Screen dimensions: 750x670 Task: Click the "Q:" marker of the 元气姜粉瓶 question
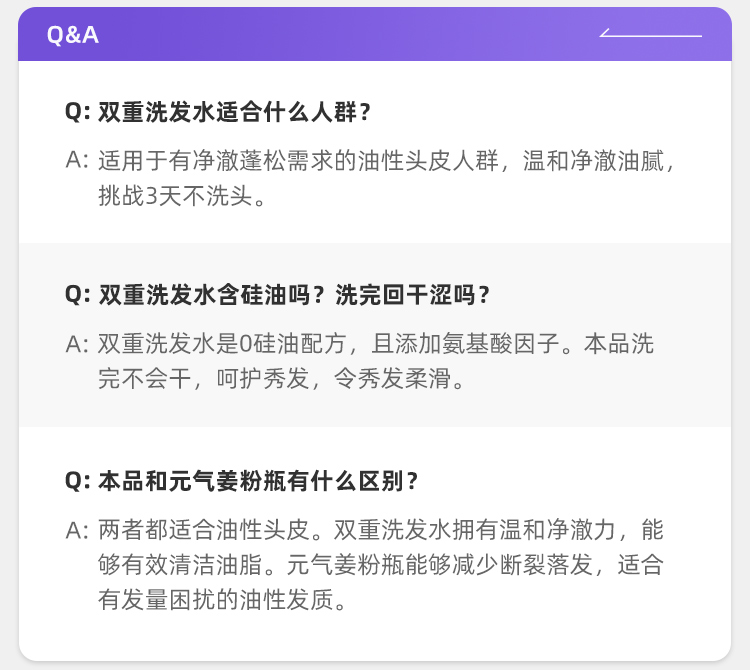[x=78, y=481]
